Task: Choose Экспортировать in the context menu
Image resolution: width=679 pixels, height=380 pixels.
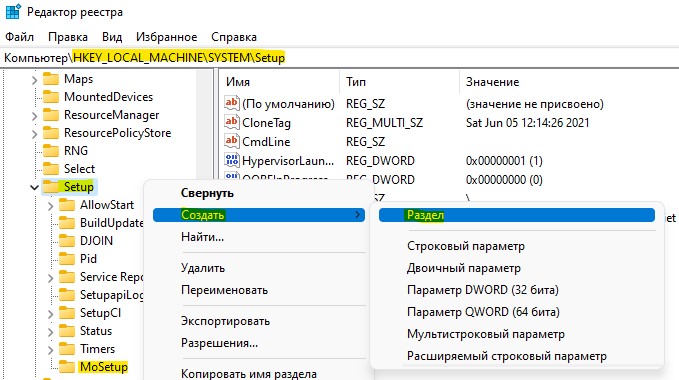Action: 259,321
